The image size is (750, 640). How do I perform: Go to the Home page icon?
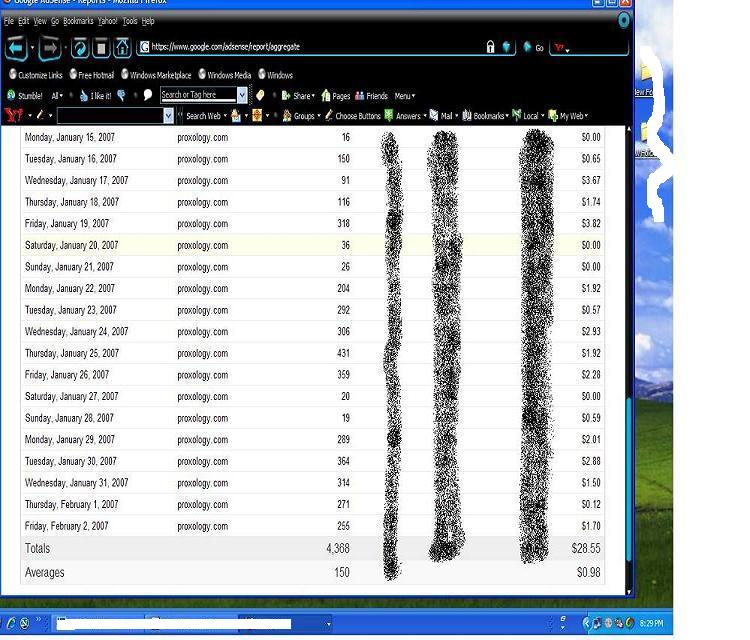(x=122, y=47)
